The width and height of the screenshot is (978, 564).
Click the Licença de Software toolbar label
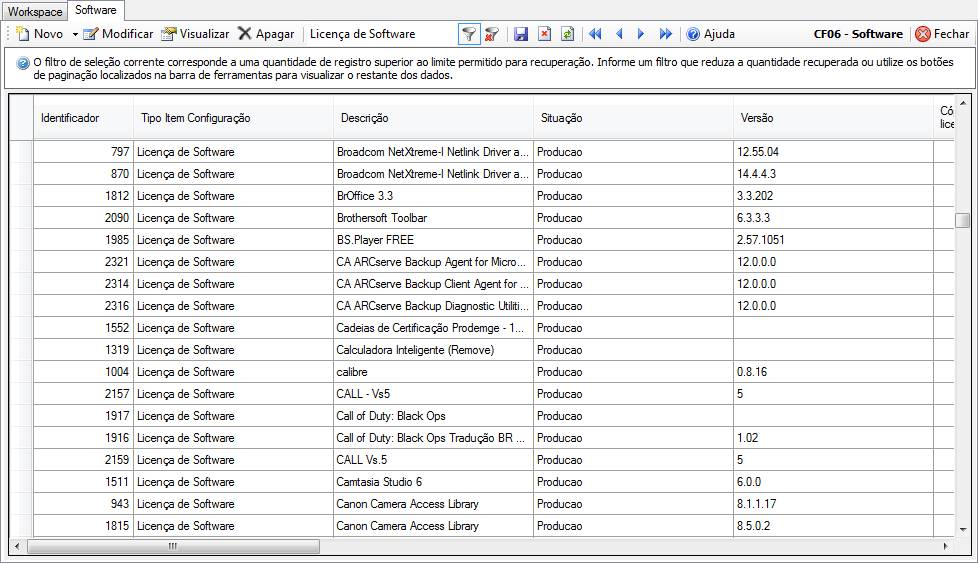click(x=362, y=34)
